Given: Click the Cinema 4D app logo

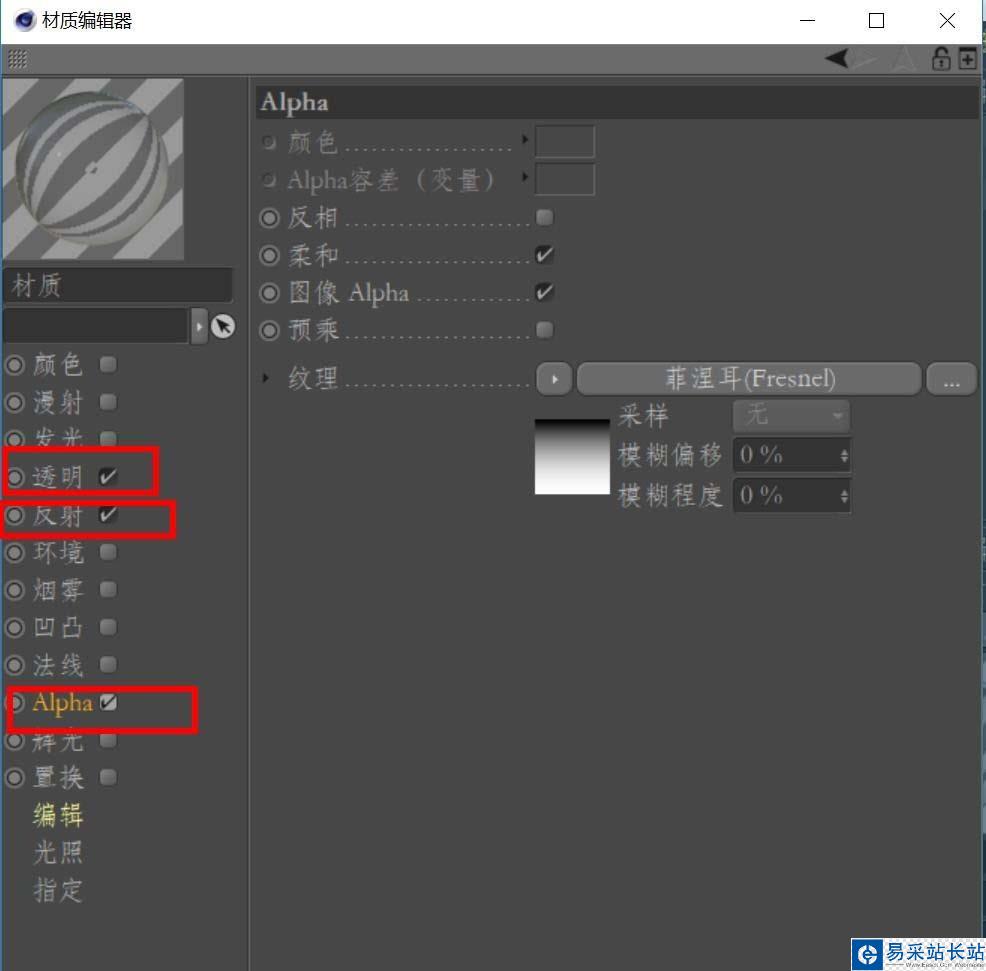Looking at the screenshot, I should click(x=25, y=21).
